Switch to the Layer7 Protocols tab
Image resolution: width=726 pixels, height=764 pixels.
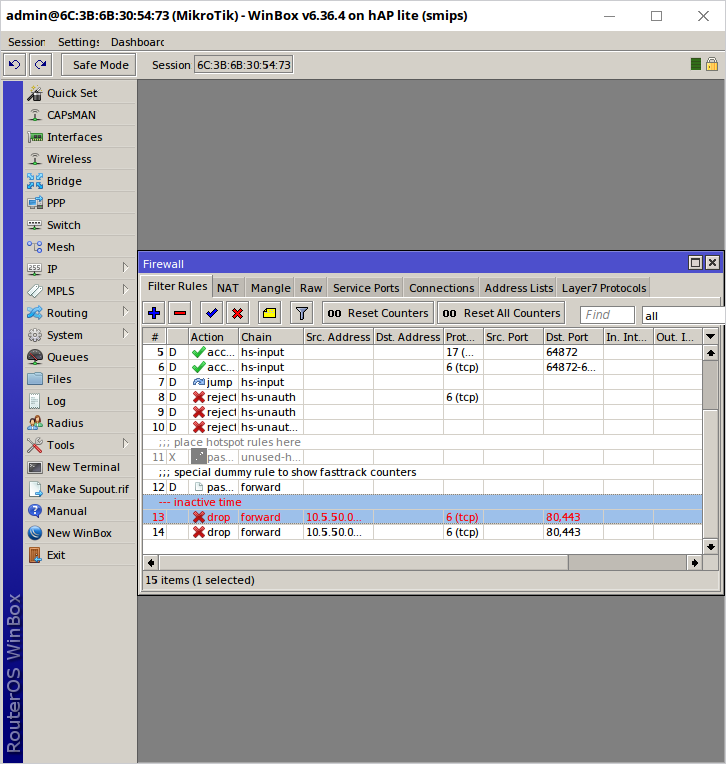coord(604,288)
